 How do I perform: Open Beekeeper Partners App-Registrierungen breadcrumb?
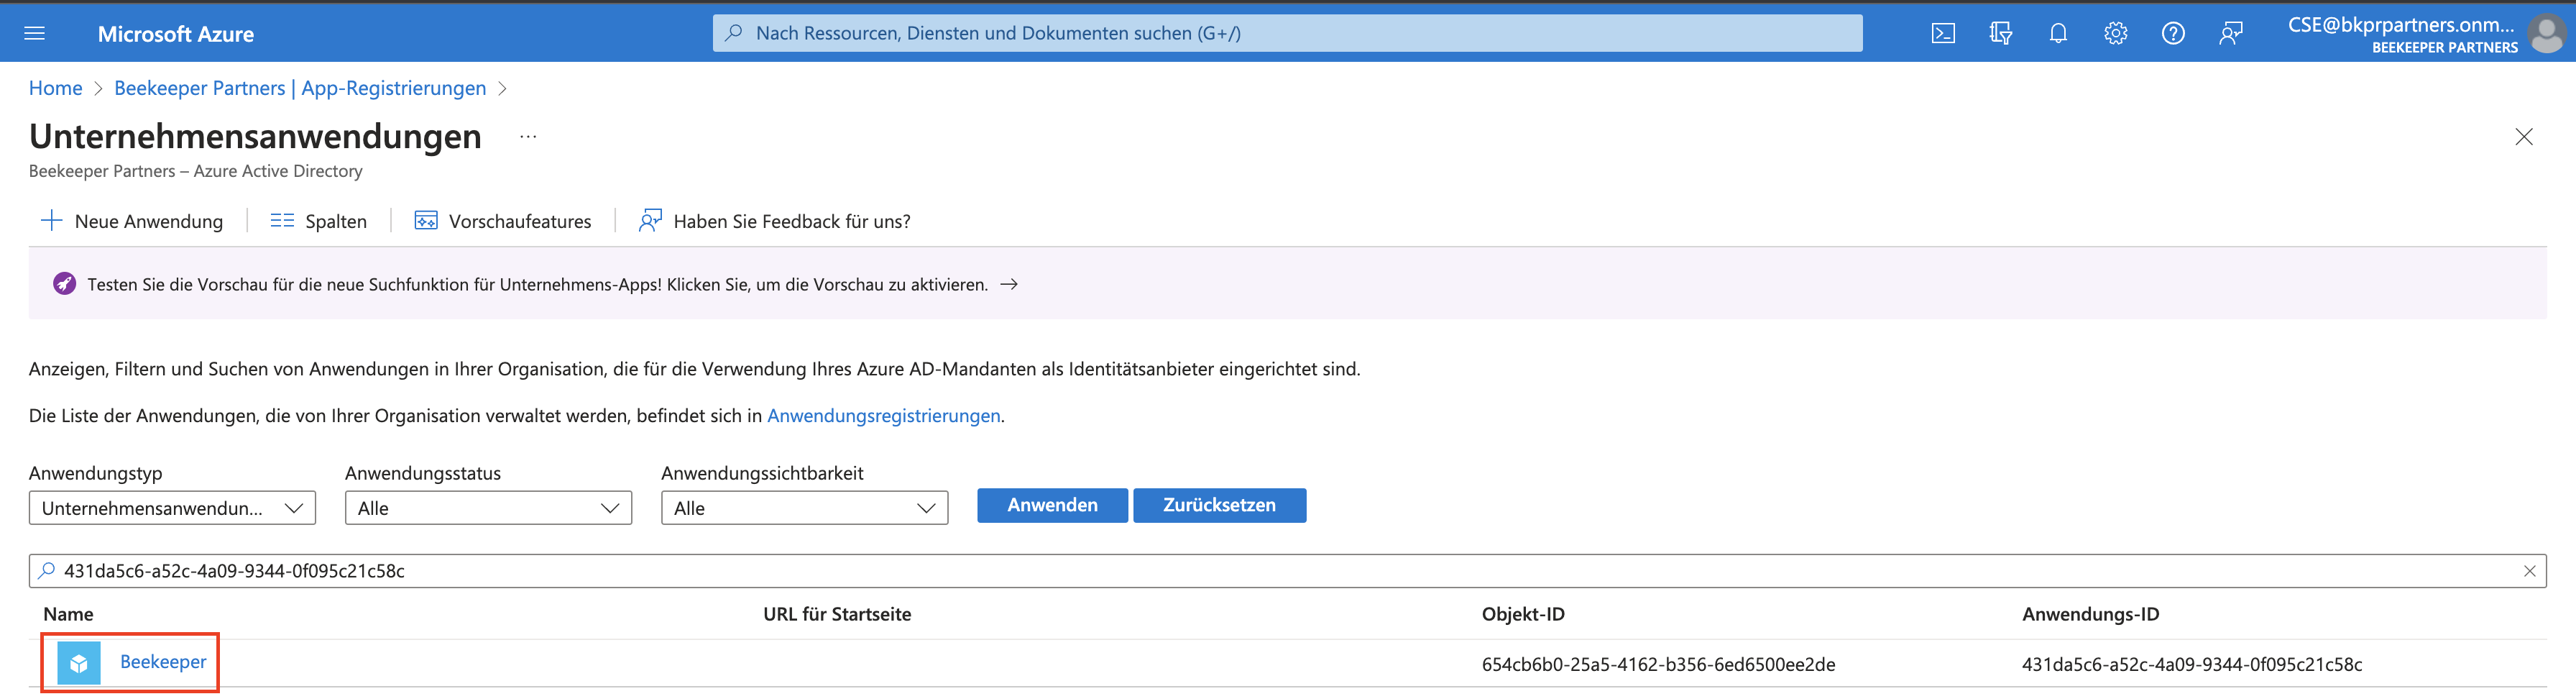[x=300, y=88]
